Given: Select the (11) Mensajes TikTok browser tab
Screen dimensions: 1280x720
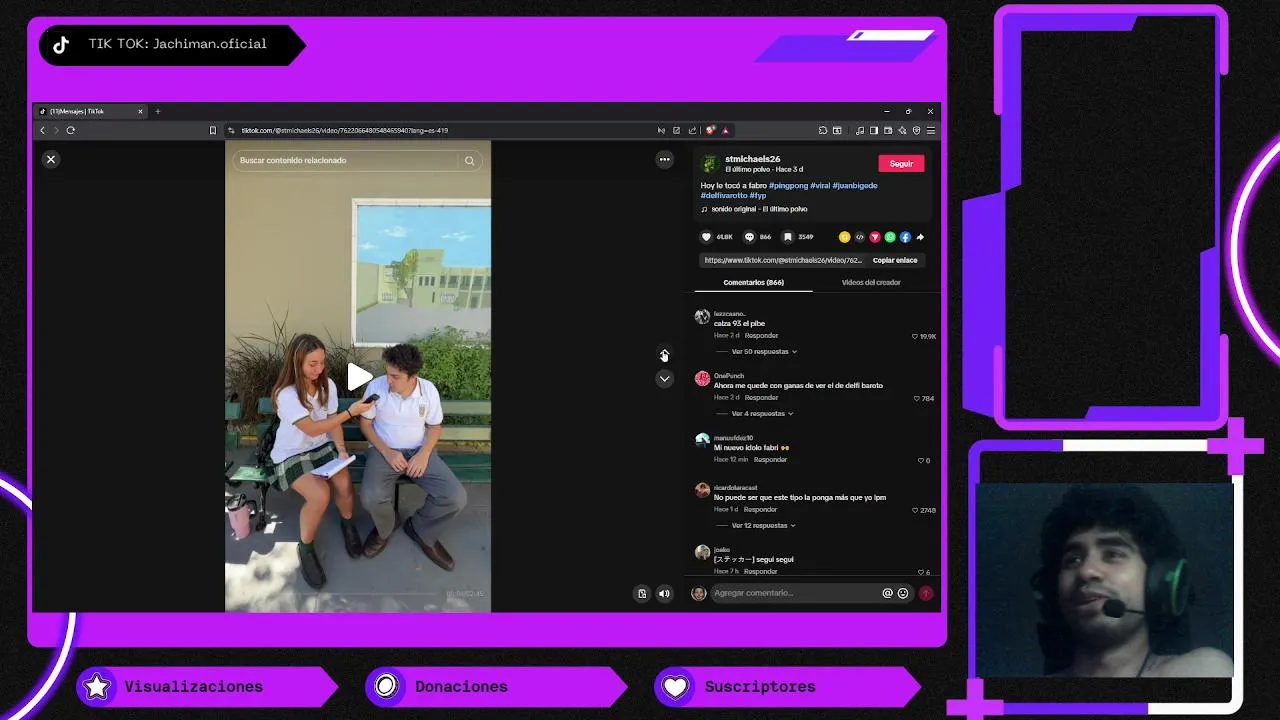Looking at the screenshot, I should 90,111.
